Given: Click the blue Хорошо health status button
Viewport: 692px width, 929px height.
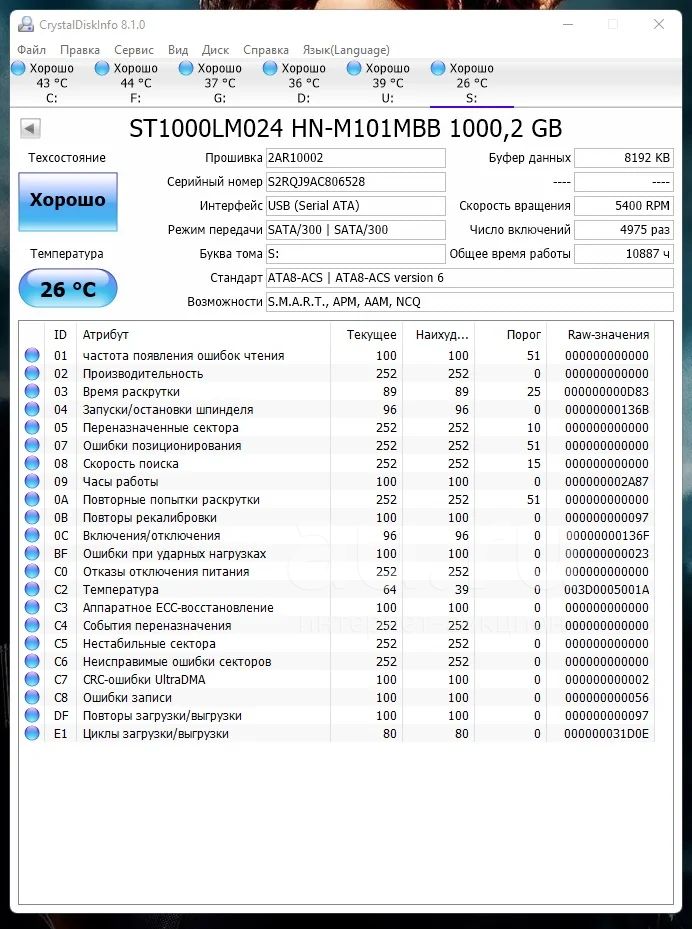Looking at the screenshot, I should click(x=68, y=201).
